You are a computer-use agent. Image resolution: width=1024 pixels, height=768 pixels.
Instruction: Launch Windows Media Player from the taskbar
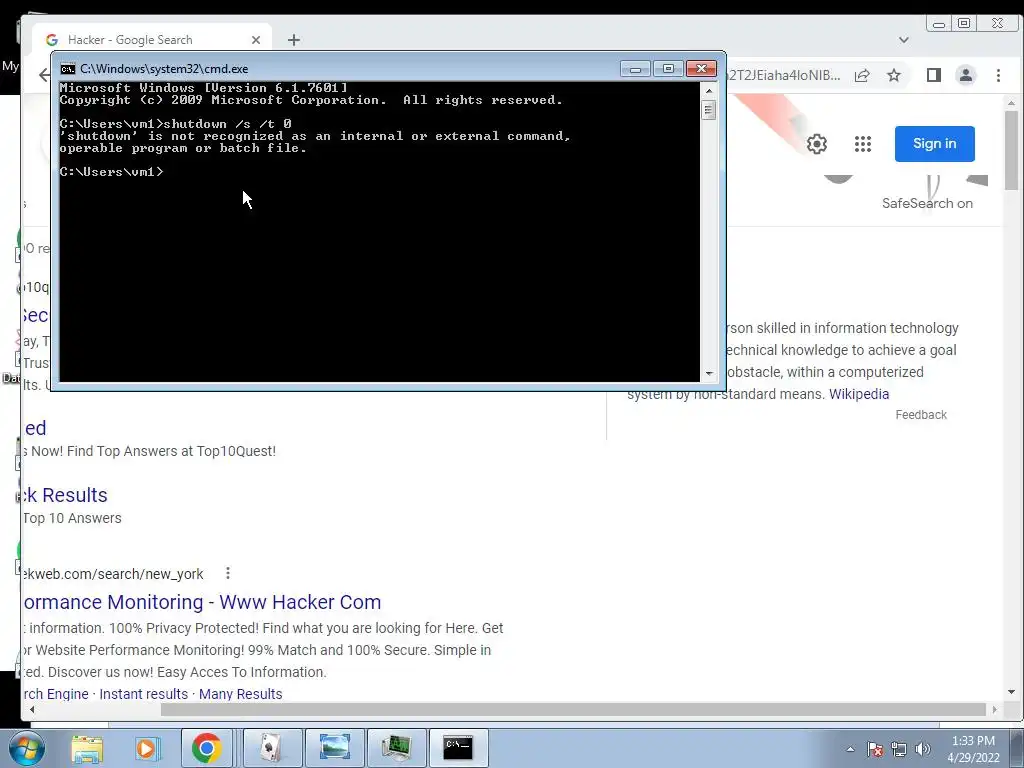(147, 748)
